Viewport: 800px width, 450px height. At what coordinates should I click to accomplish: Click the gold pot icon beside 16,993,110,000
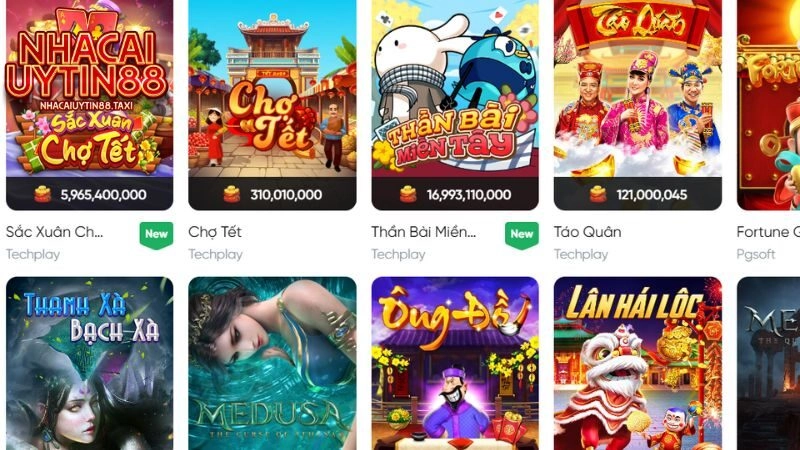408,194
